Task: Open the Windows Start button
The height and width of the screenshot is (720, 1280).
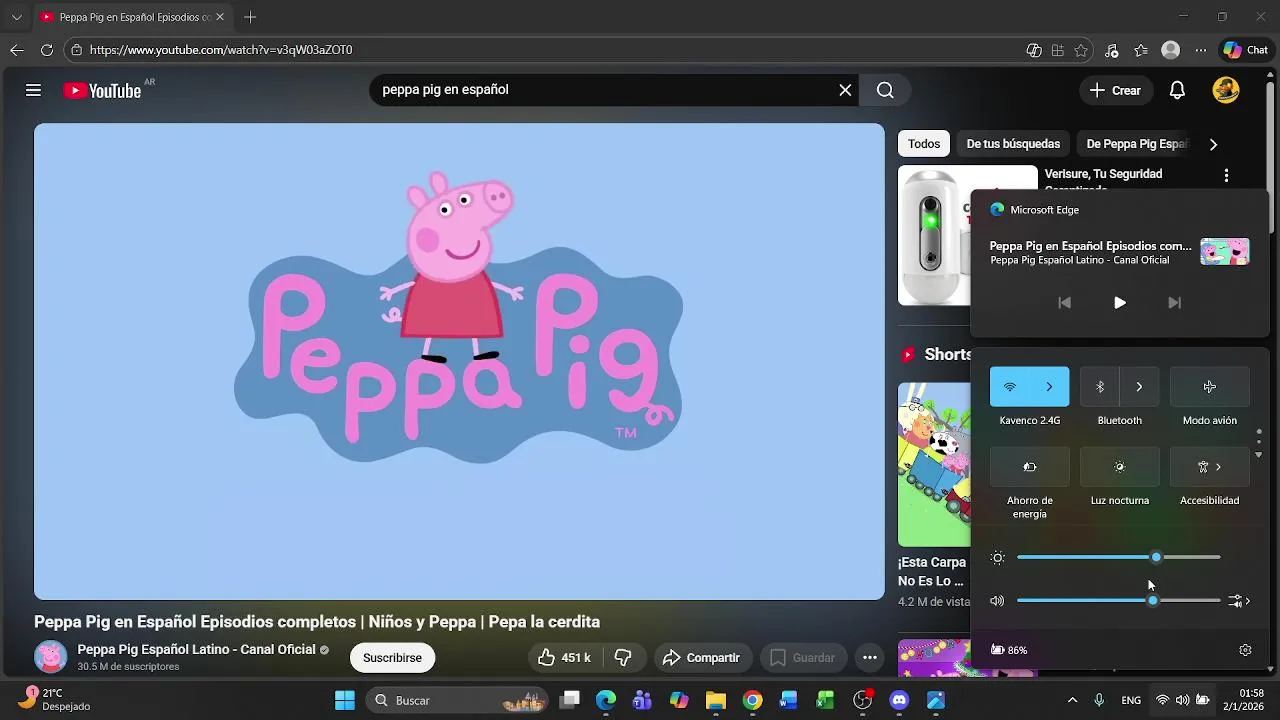Action: (x=345, y=701)
